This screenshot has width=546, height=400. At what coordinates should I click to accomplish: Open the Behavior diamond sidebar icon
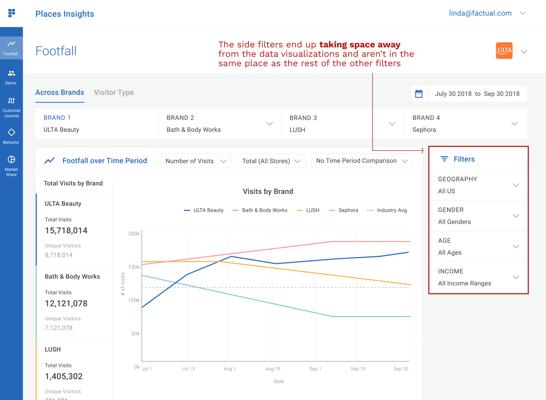click(11, 136)
